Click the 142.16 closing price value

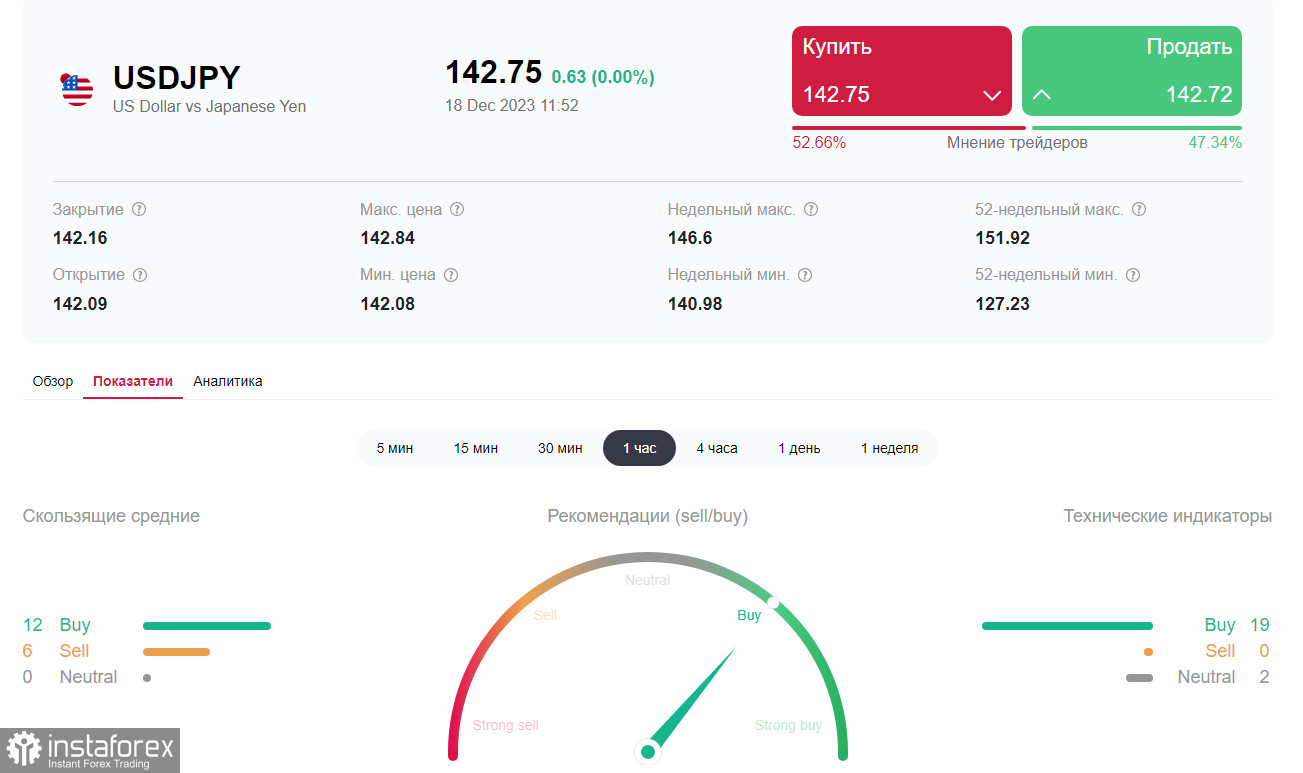point(80,238)
